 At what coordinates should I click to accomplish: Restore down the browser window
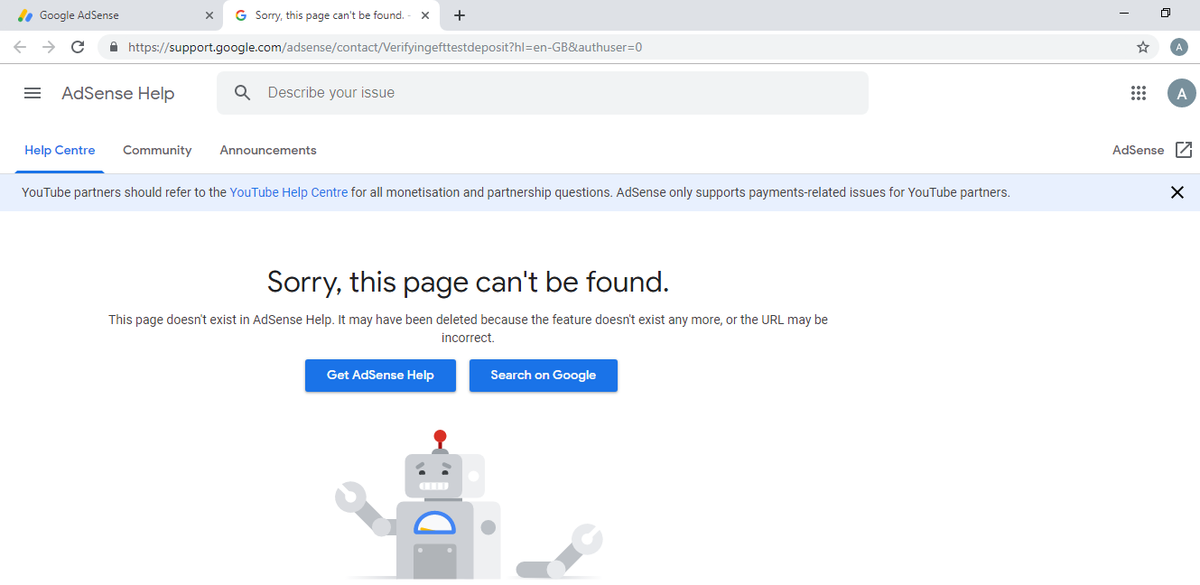[1165, 14]
